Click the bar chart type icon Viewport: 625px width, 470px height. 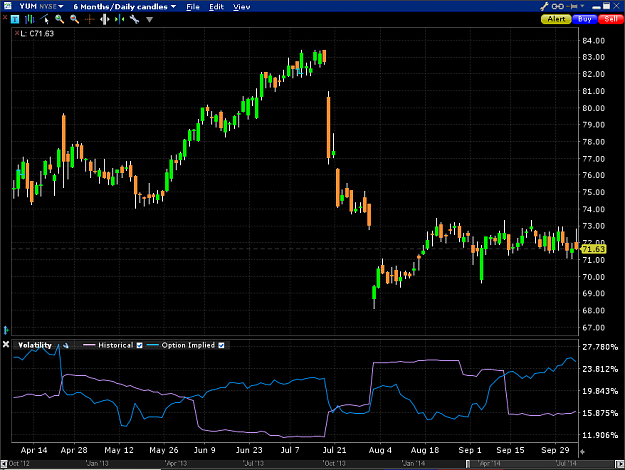coord(29,19)
